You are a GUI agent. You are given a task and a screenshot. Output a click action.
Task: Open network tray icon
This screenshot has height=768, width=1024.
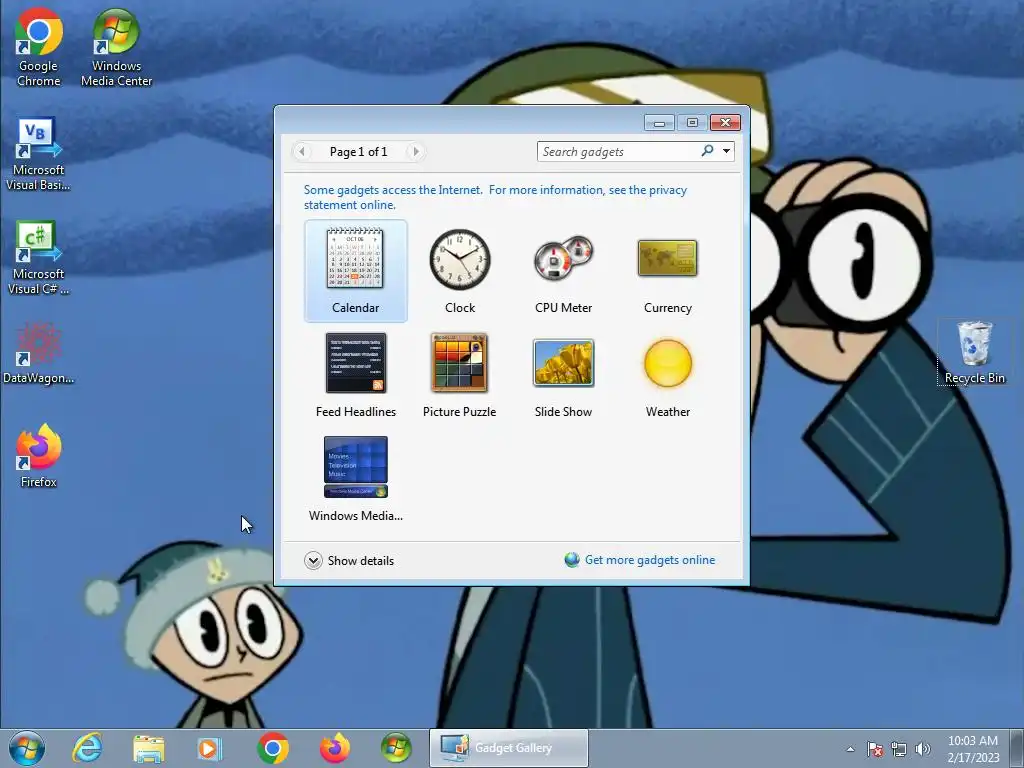point(899,749)
